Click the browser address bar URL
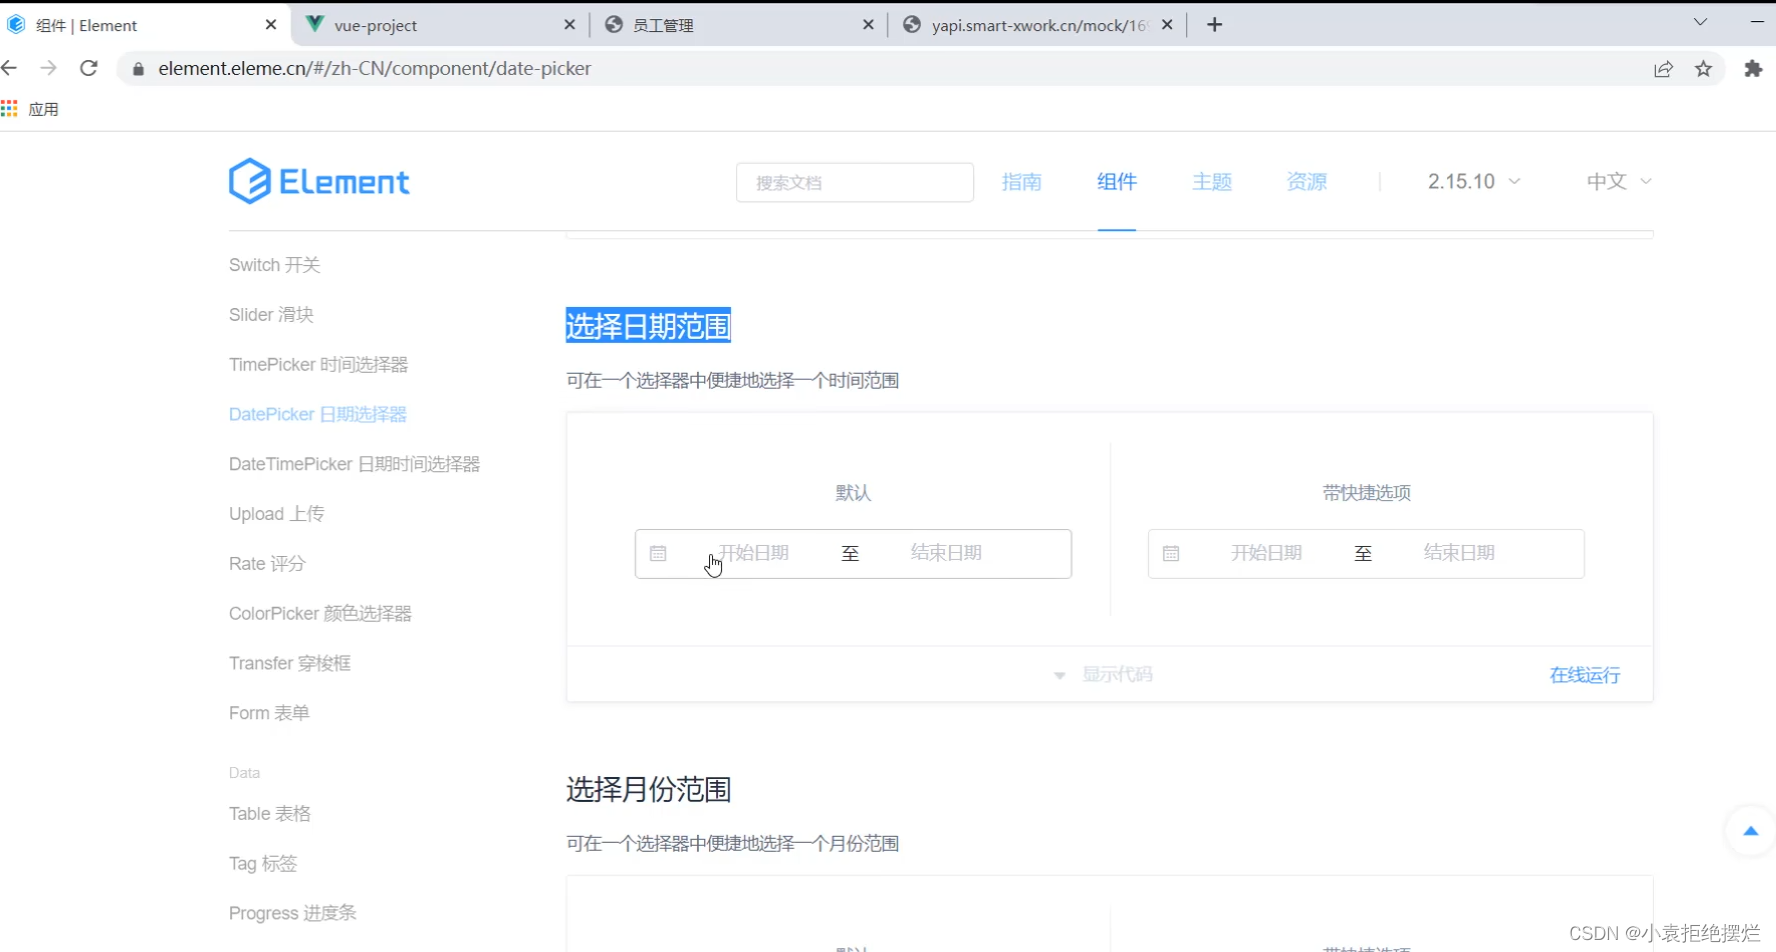Screen dimensions: 1776x952 point(374,69)
